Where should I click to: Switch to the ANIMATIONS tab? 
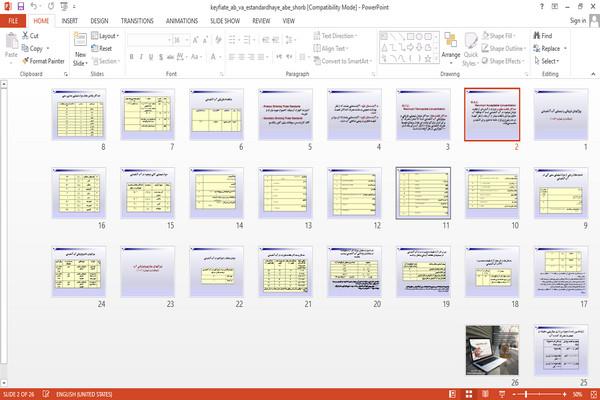(x=182, y=21)
